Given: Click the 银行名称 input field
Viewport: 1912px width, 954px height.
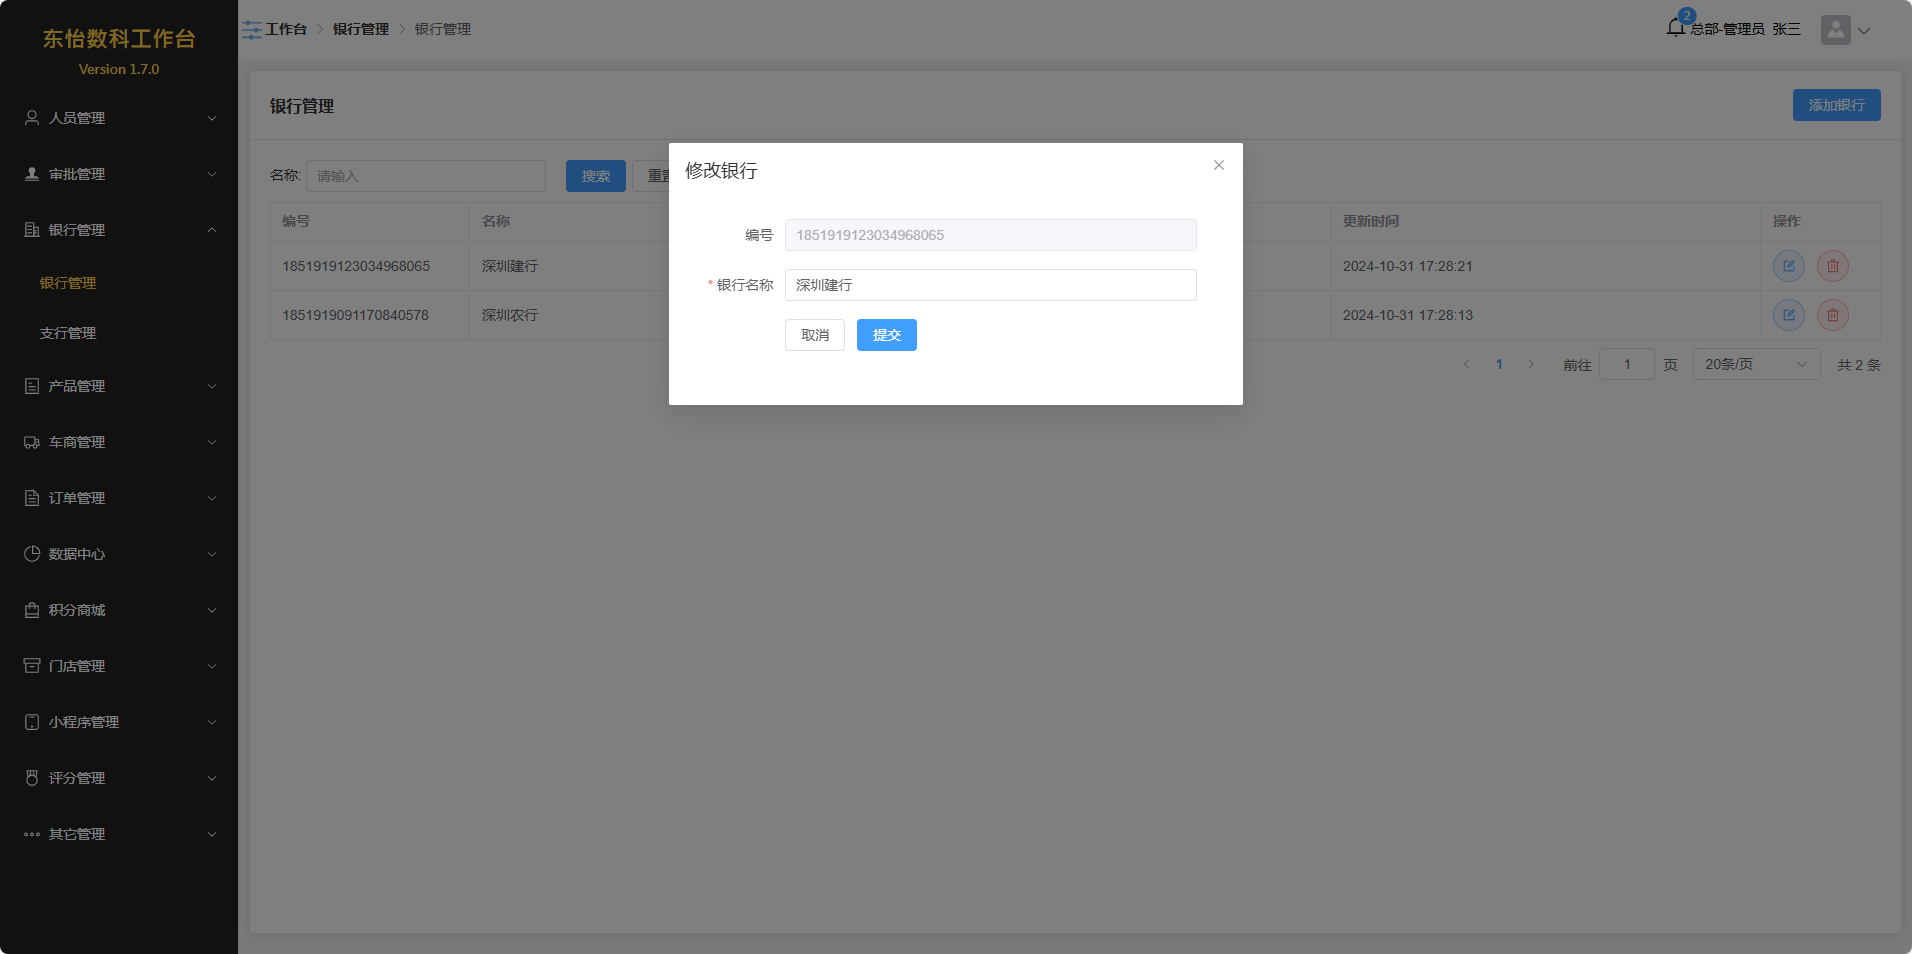Looking at the screenshot, I should (989, 285).
